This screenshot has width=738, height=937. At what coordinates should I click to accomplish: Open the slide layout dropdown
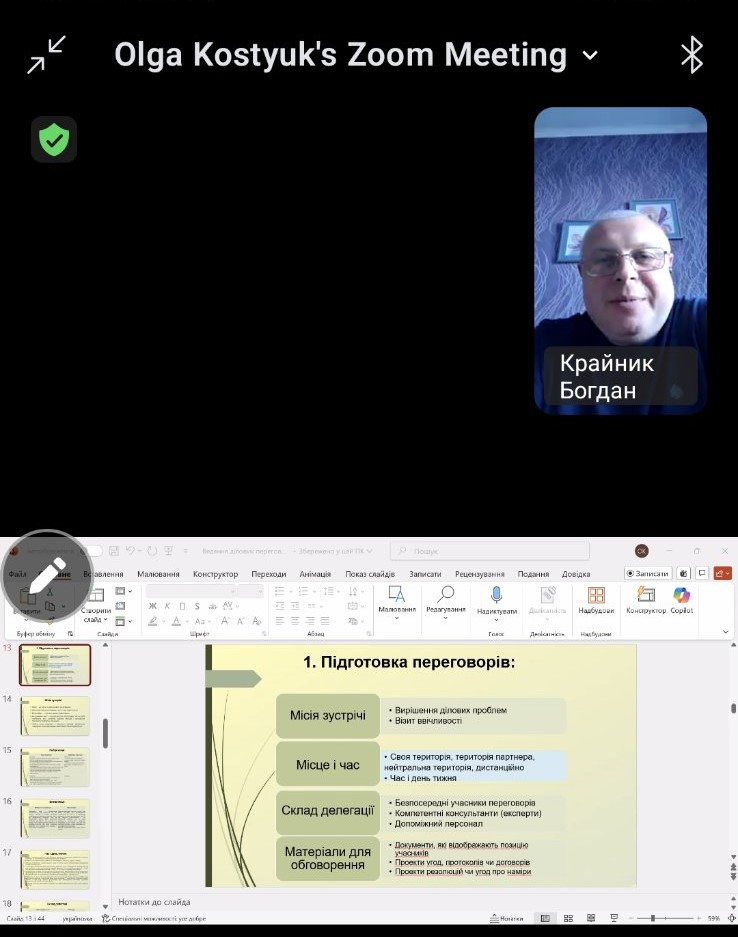pos(124,591)
